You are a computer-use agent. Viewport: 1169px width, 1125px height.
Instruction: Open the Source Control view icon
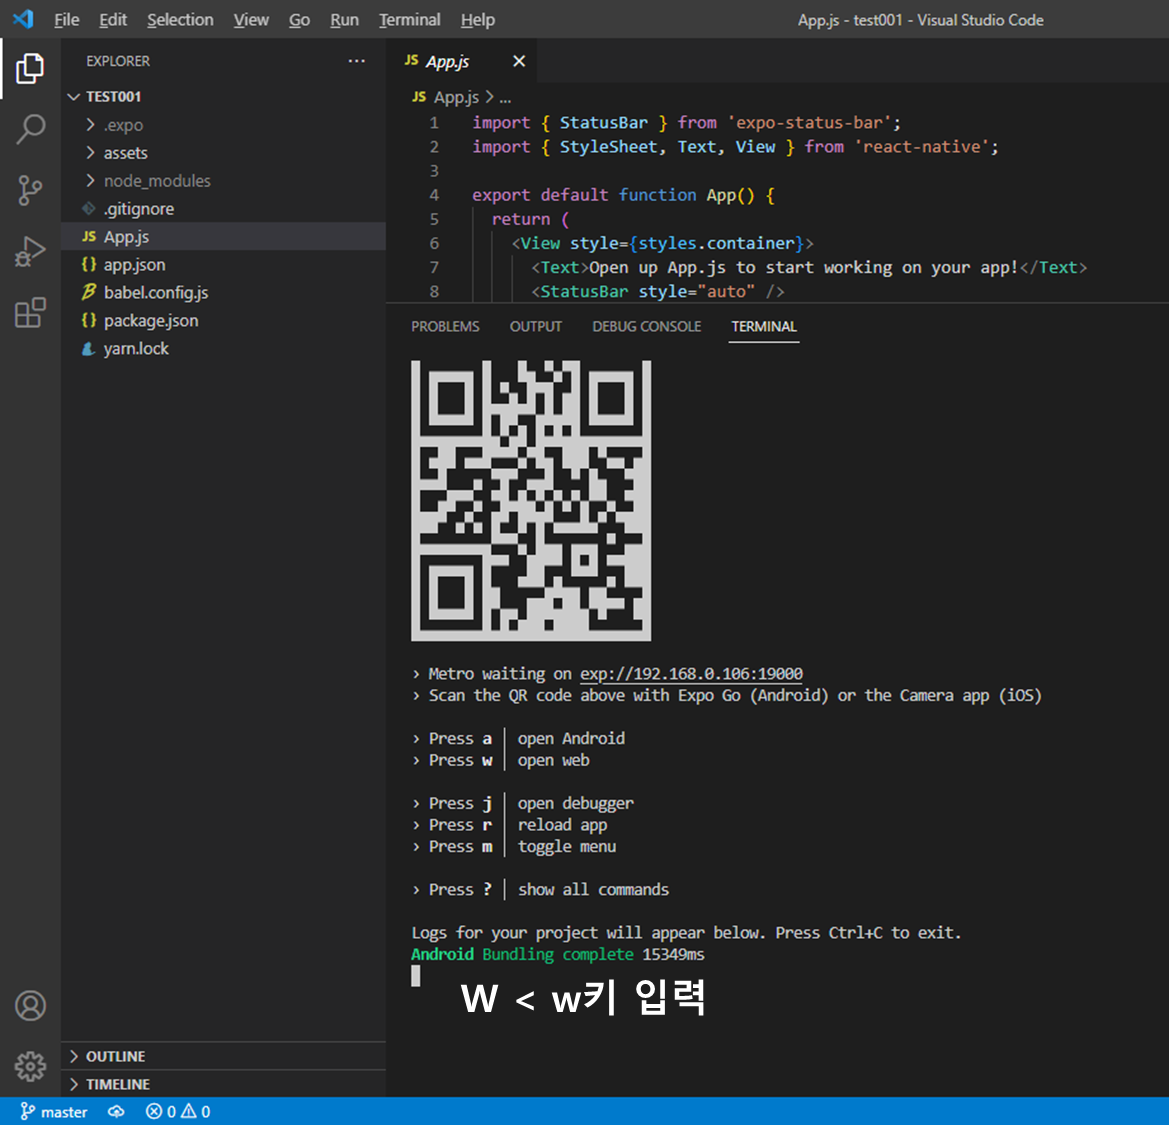click(30, 190)
